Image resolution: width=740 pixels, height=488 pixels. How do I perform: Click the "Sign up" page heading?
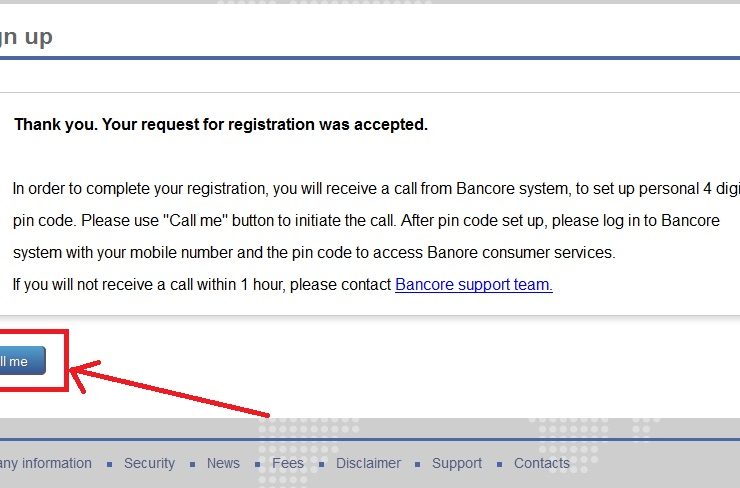tap(26, 38)
